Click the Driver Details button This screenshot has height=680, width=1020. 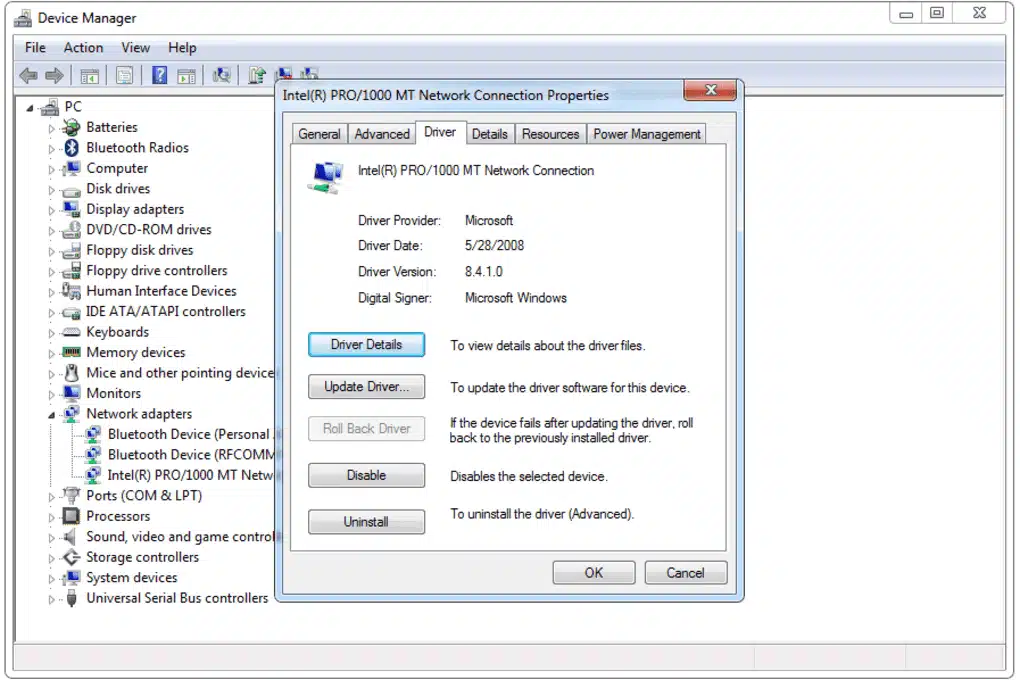click(366, 345)
